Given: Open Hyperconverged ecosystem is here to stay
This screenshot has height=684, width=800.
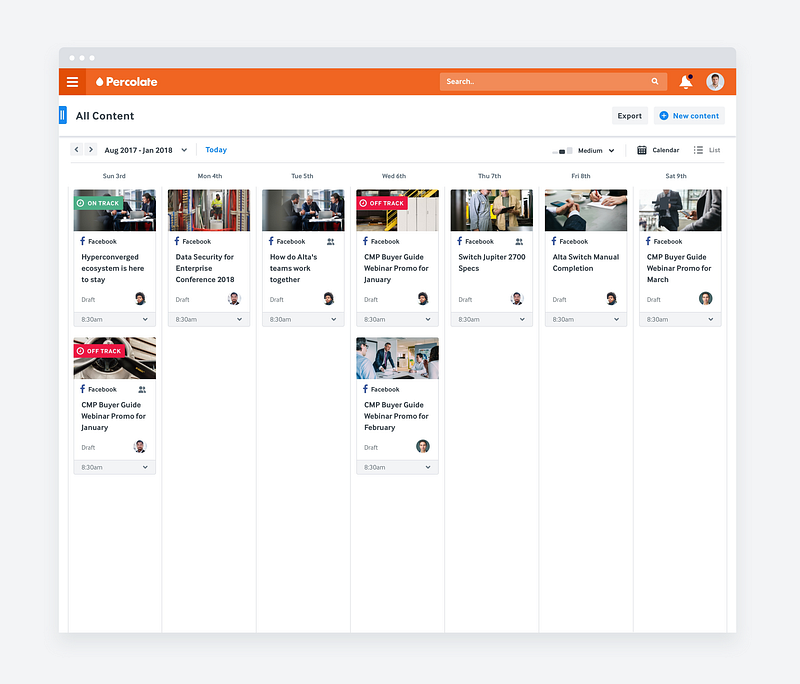Looking at the screenshot, I should coord(112,268).
